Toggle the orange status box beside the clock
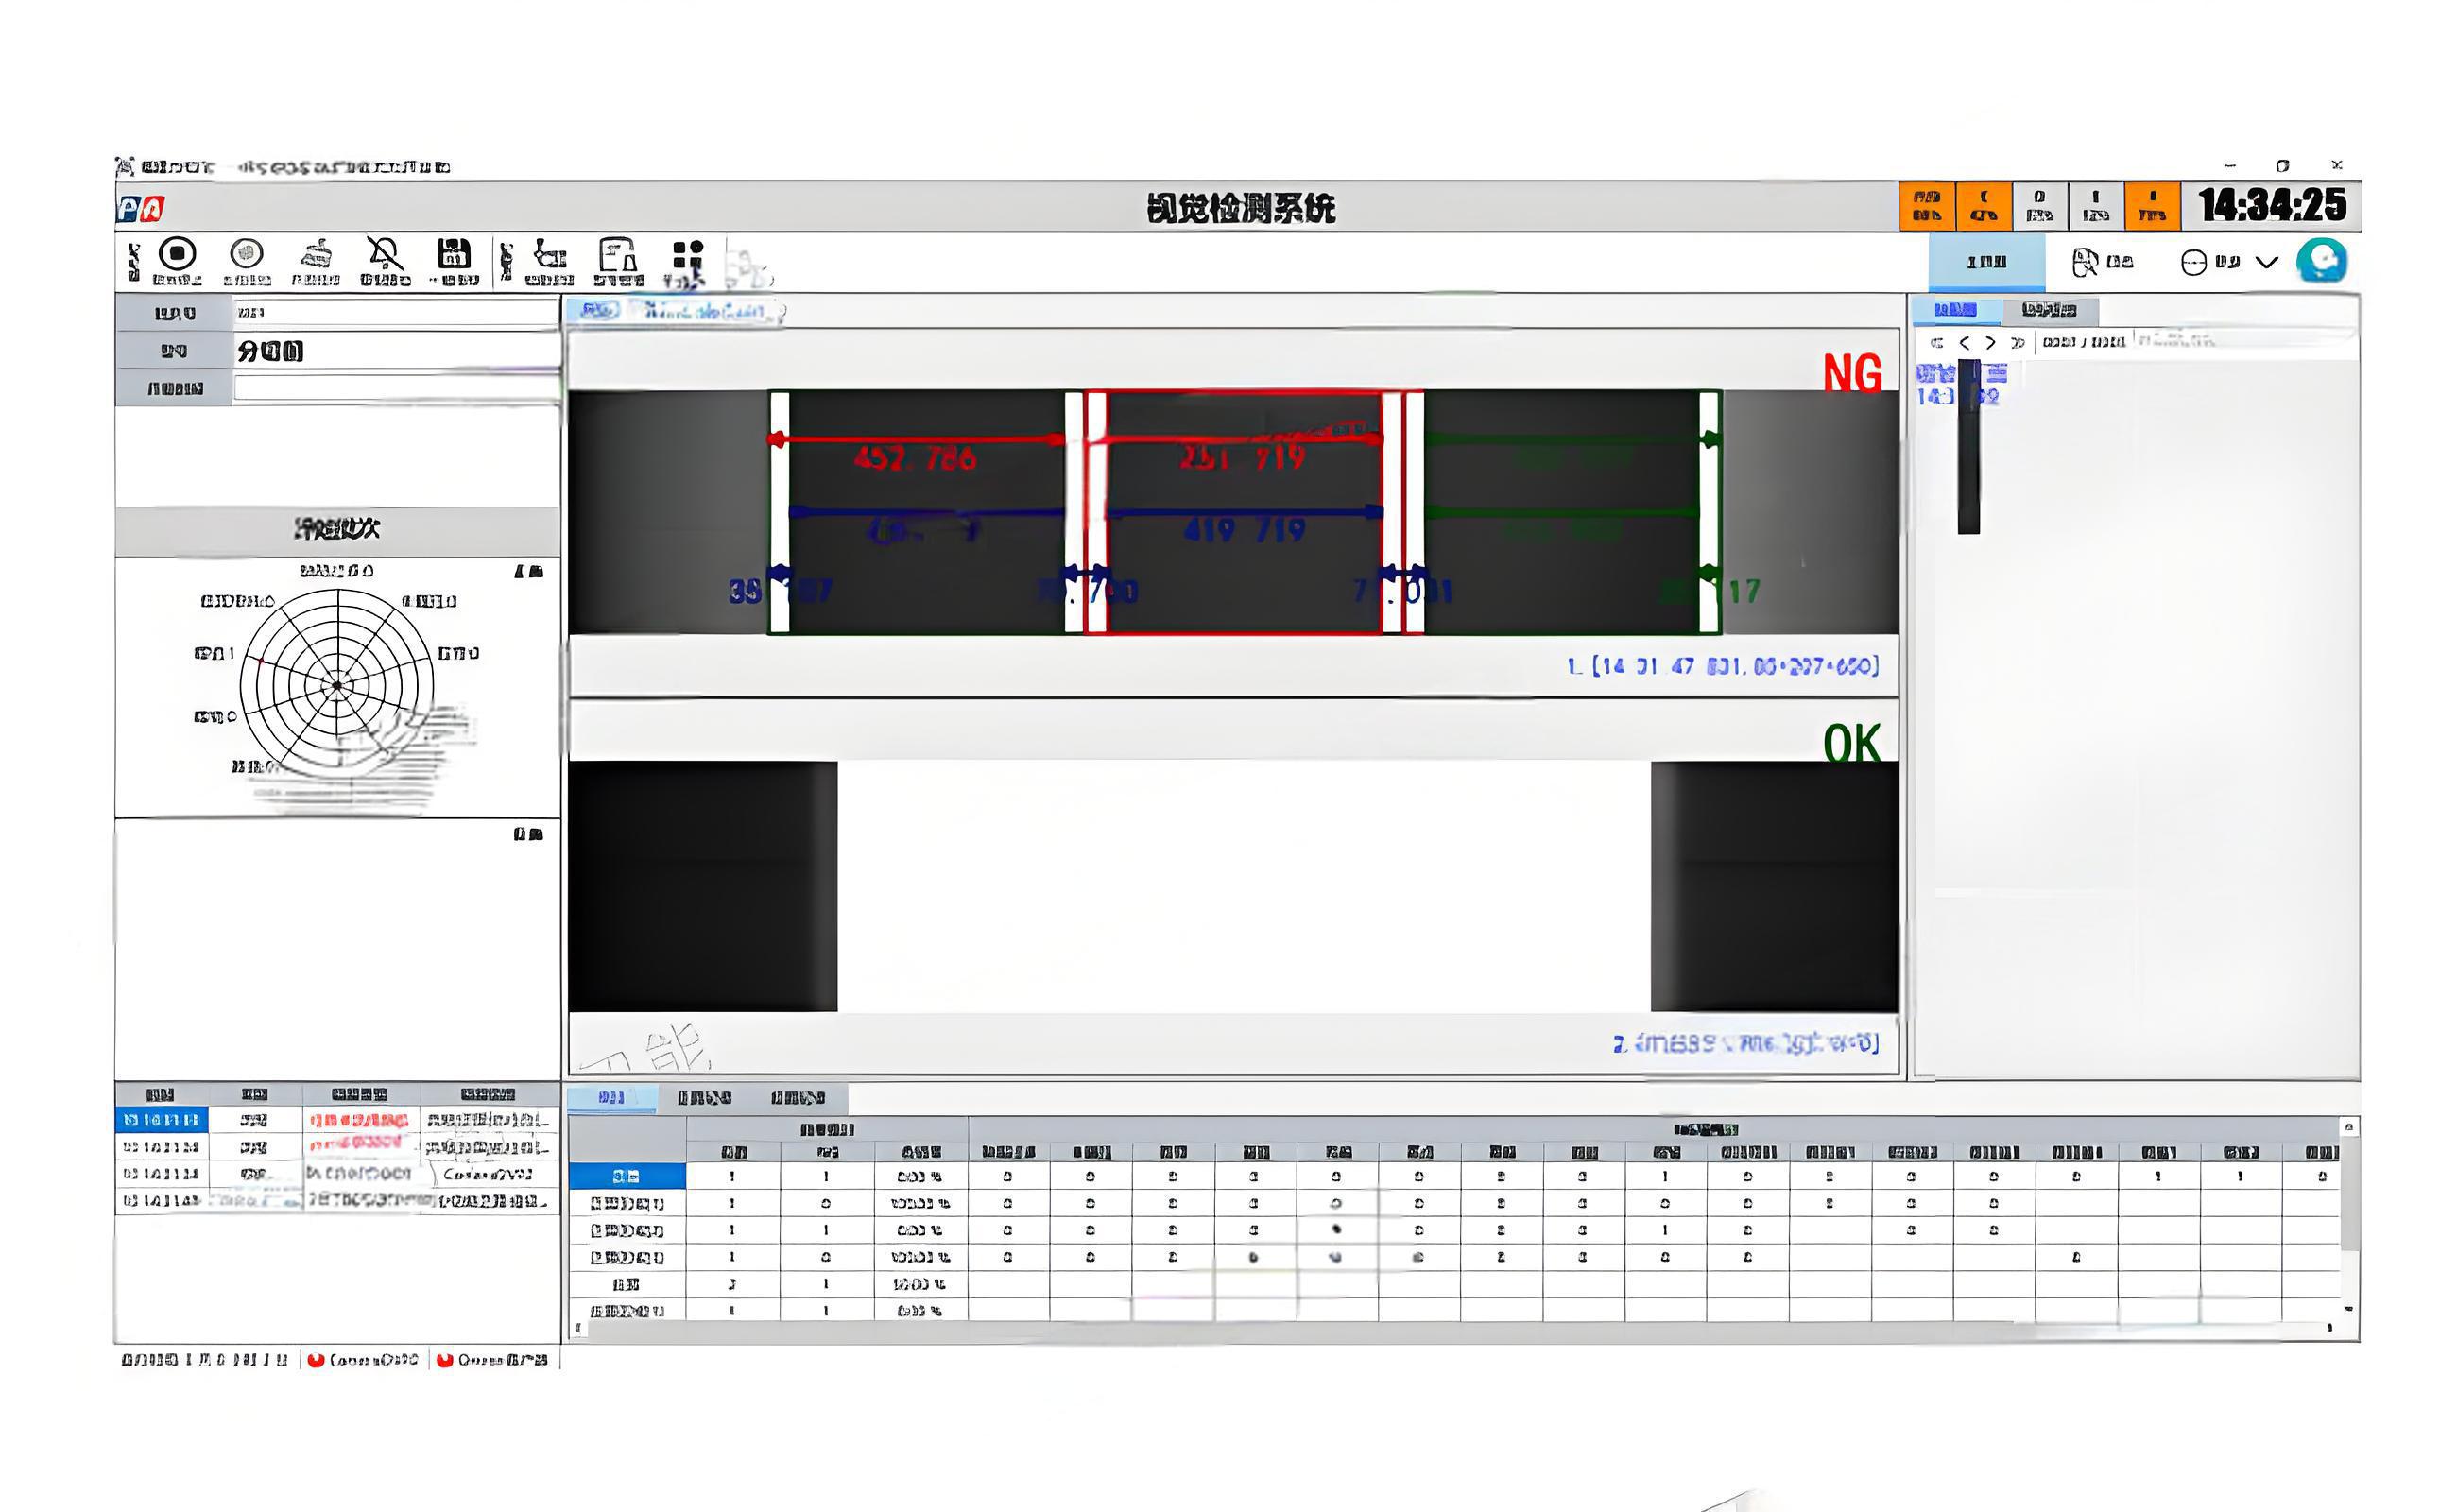Image resolution: width=2457 pixels, height=1512 pixels. point(2151,206)
